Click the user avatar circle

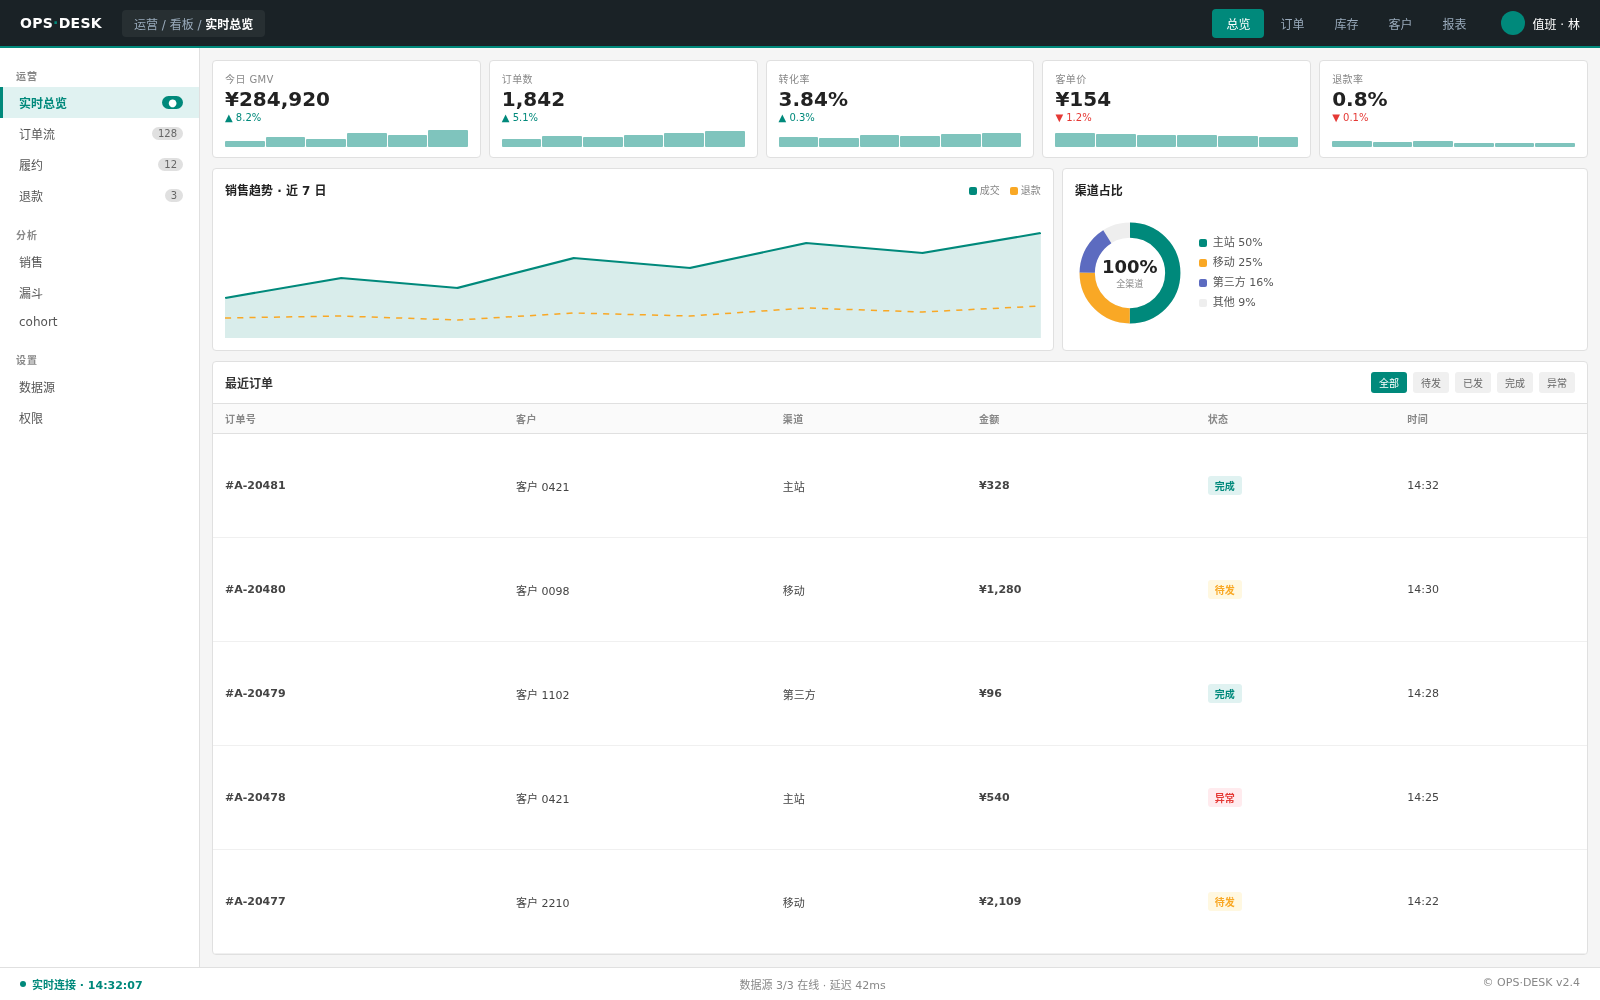[x=1513, y=23]
